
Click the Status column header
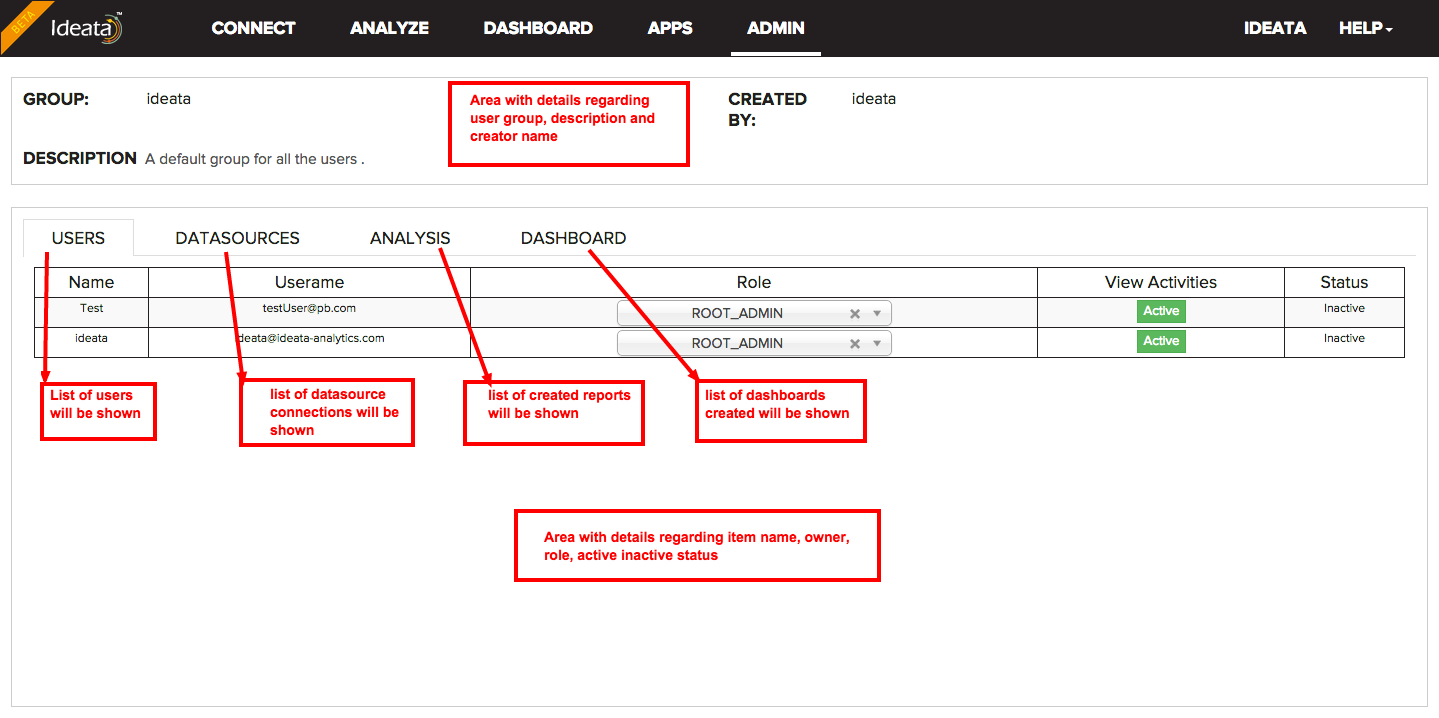pos(1344,282)
